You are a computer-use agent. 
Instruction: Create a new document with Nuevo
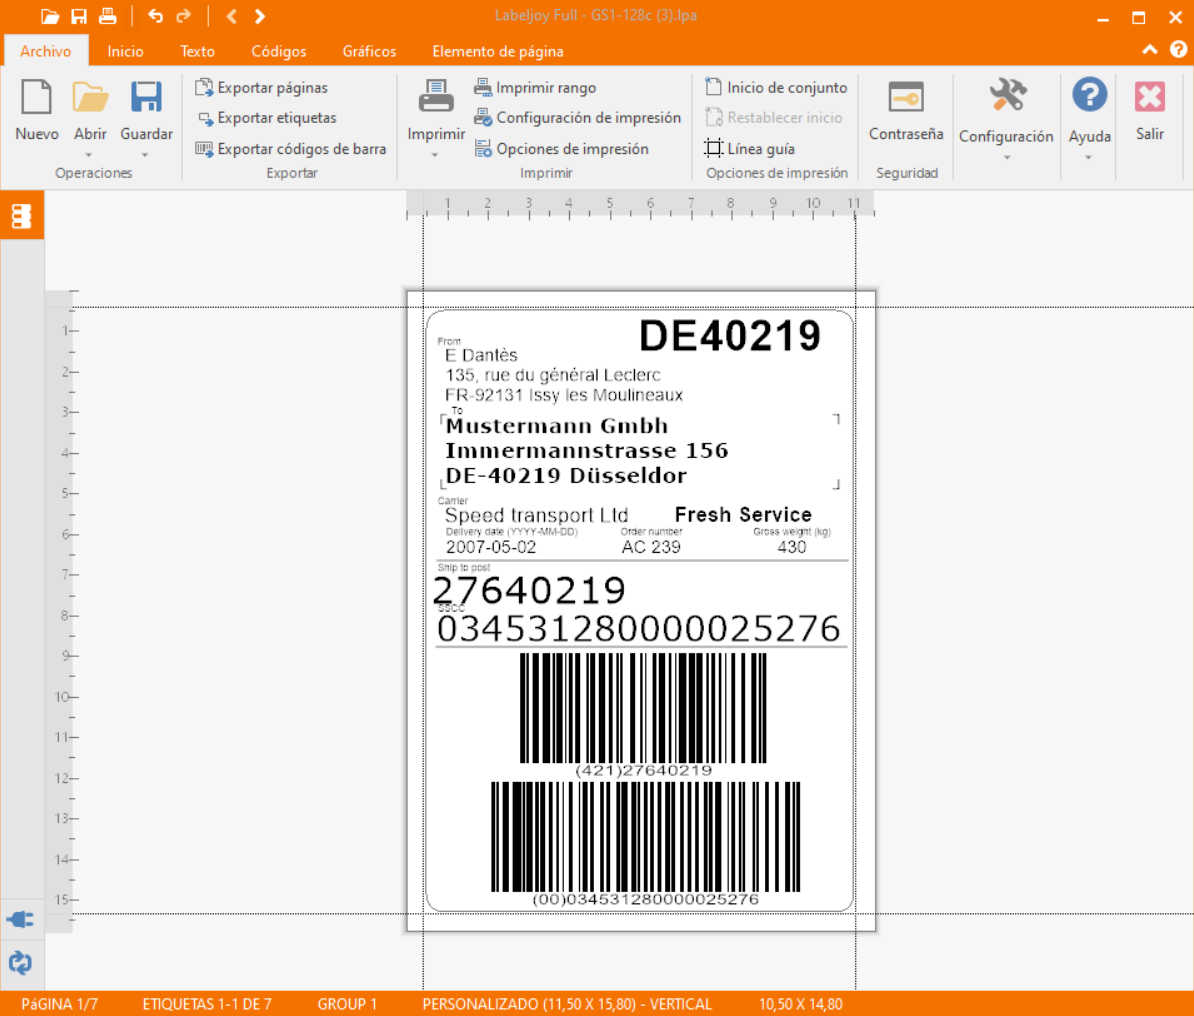coord(37,111)
